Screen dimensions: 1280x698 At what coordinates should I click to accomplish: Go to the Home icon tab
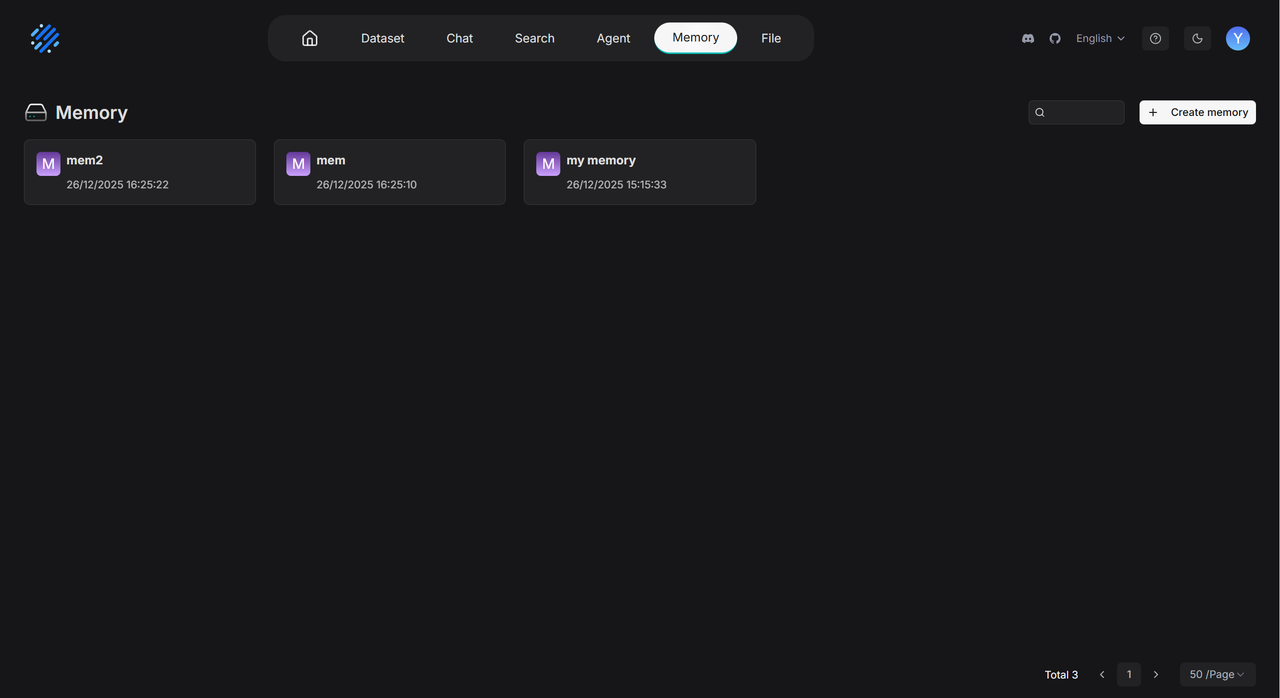310,38
